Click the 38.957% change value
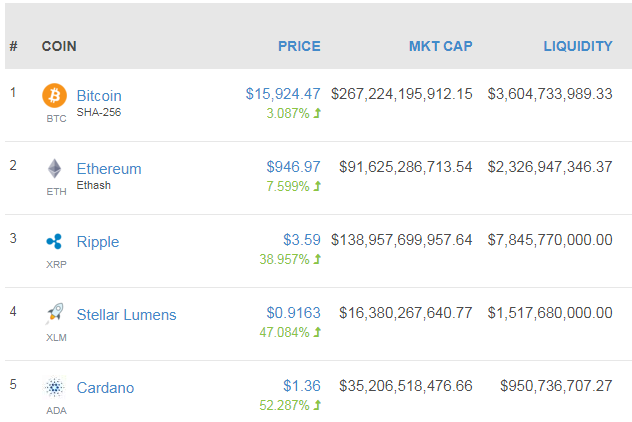 point(285,259)
